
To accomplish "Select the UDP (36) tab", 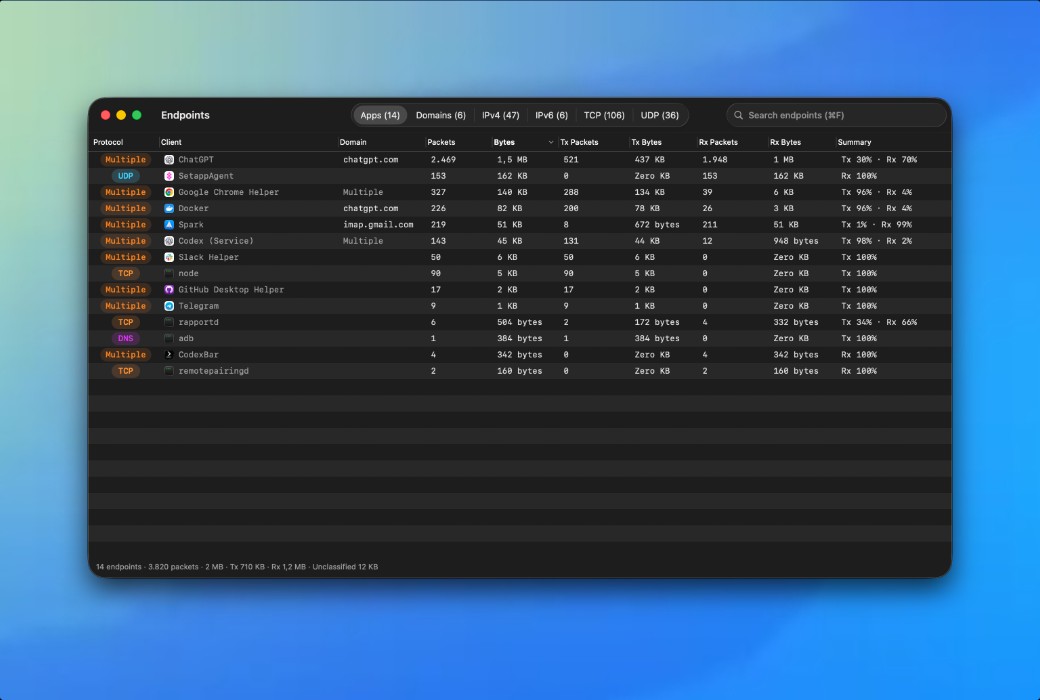I will (659, 115).
